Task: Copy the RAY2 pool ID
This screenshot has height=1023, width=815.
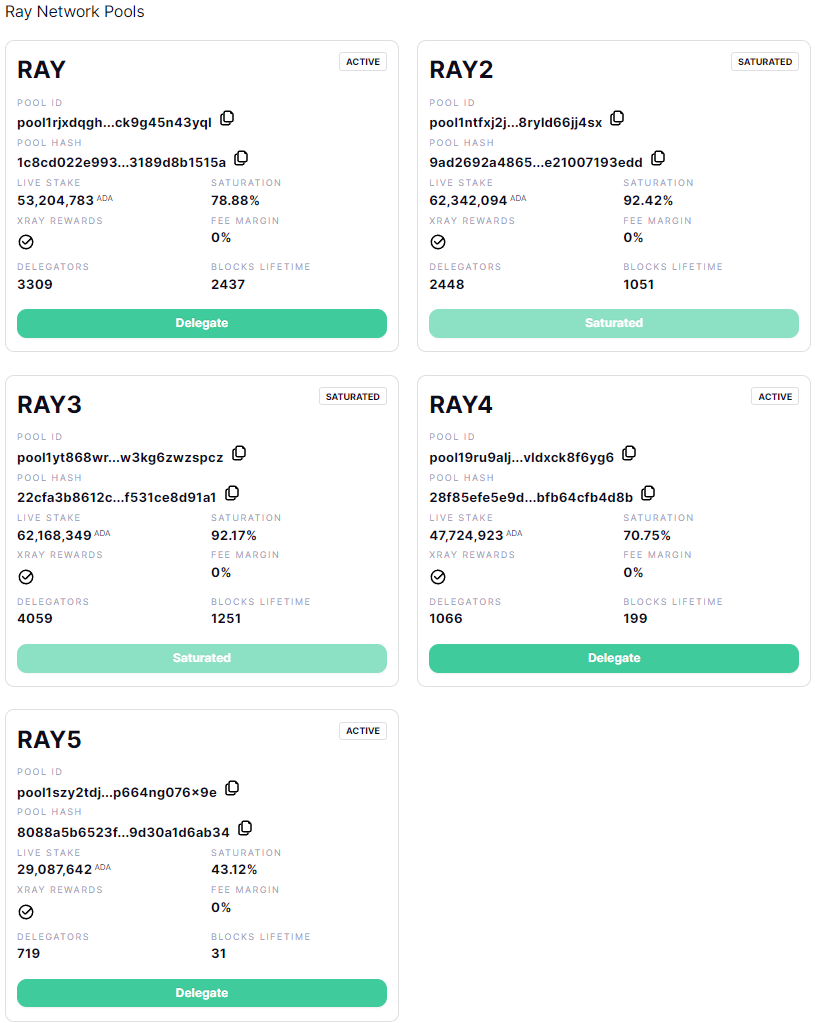Action: pos(617,119)
